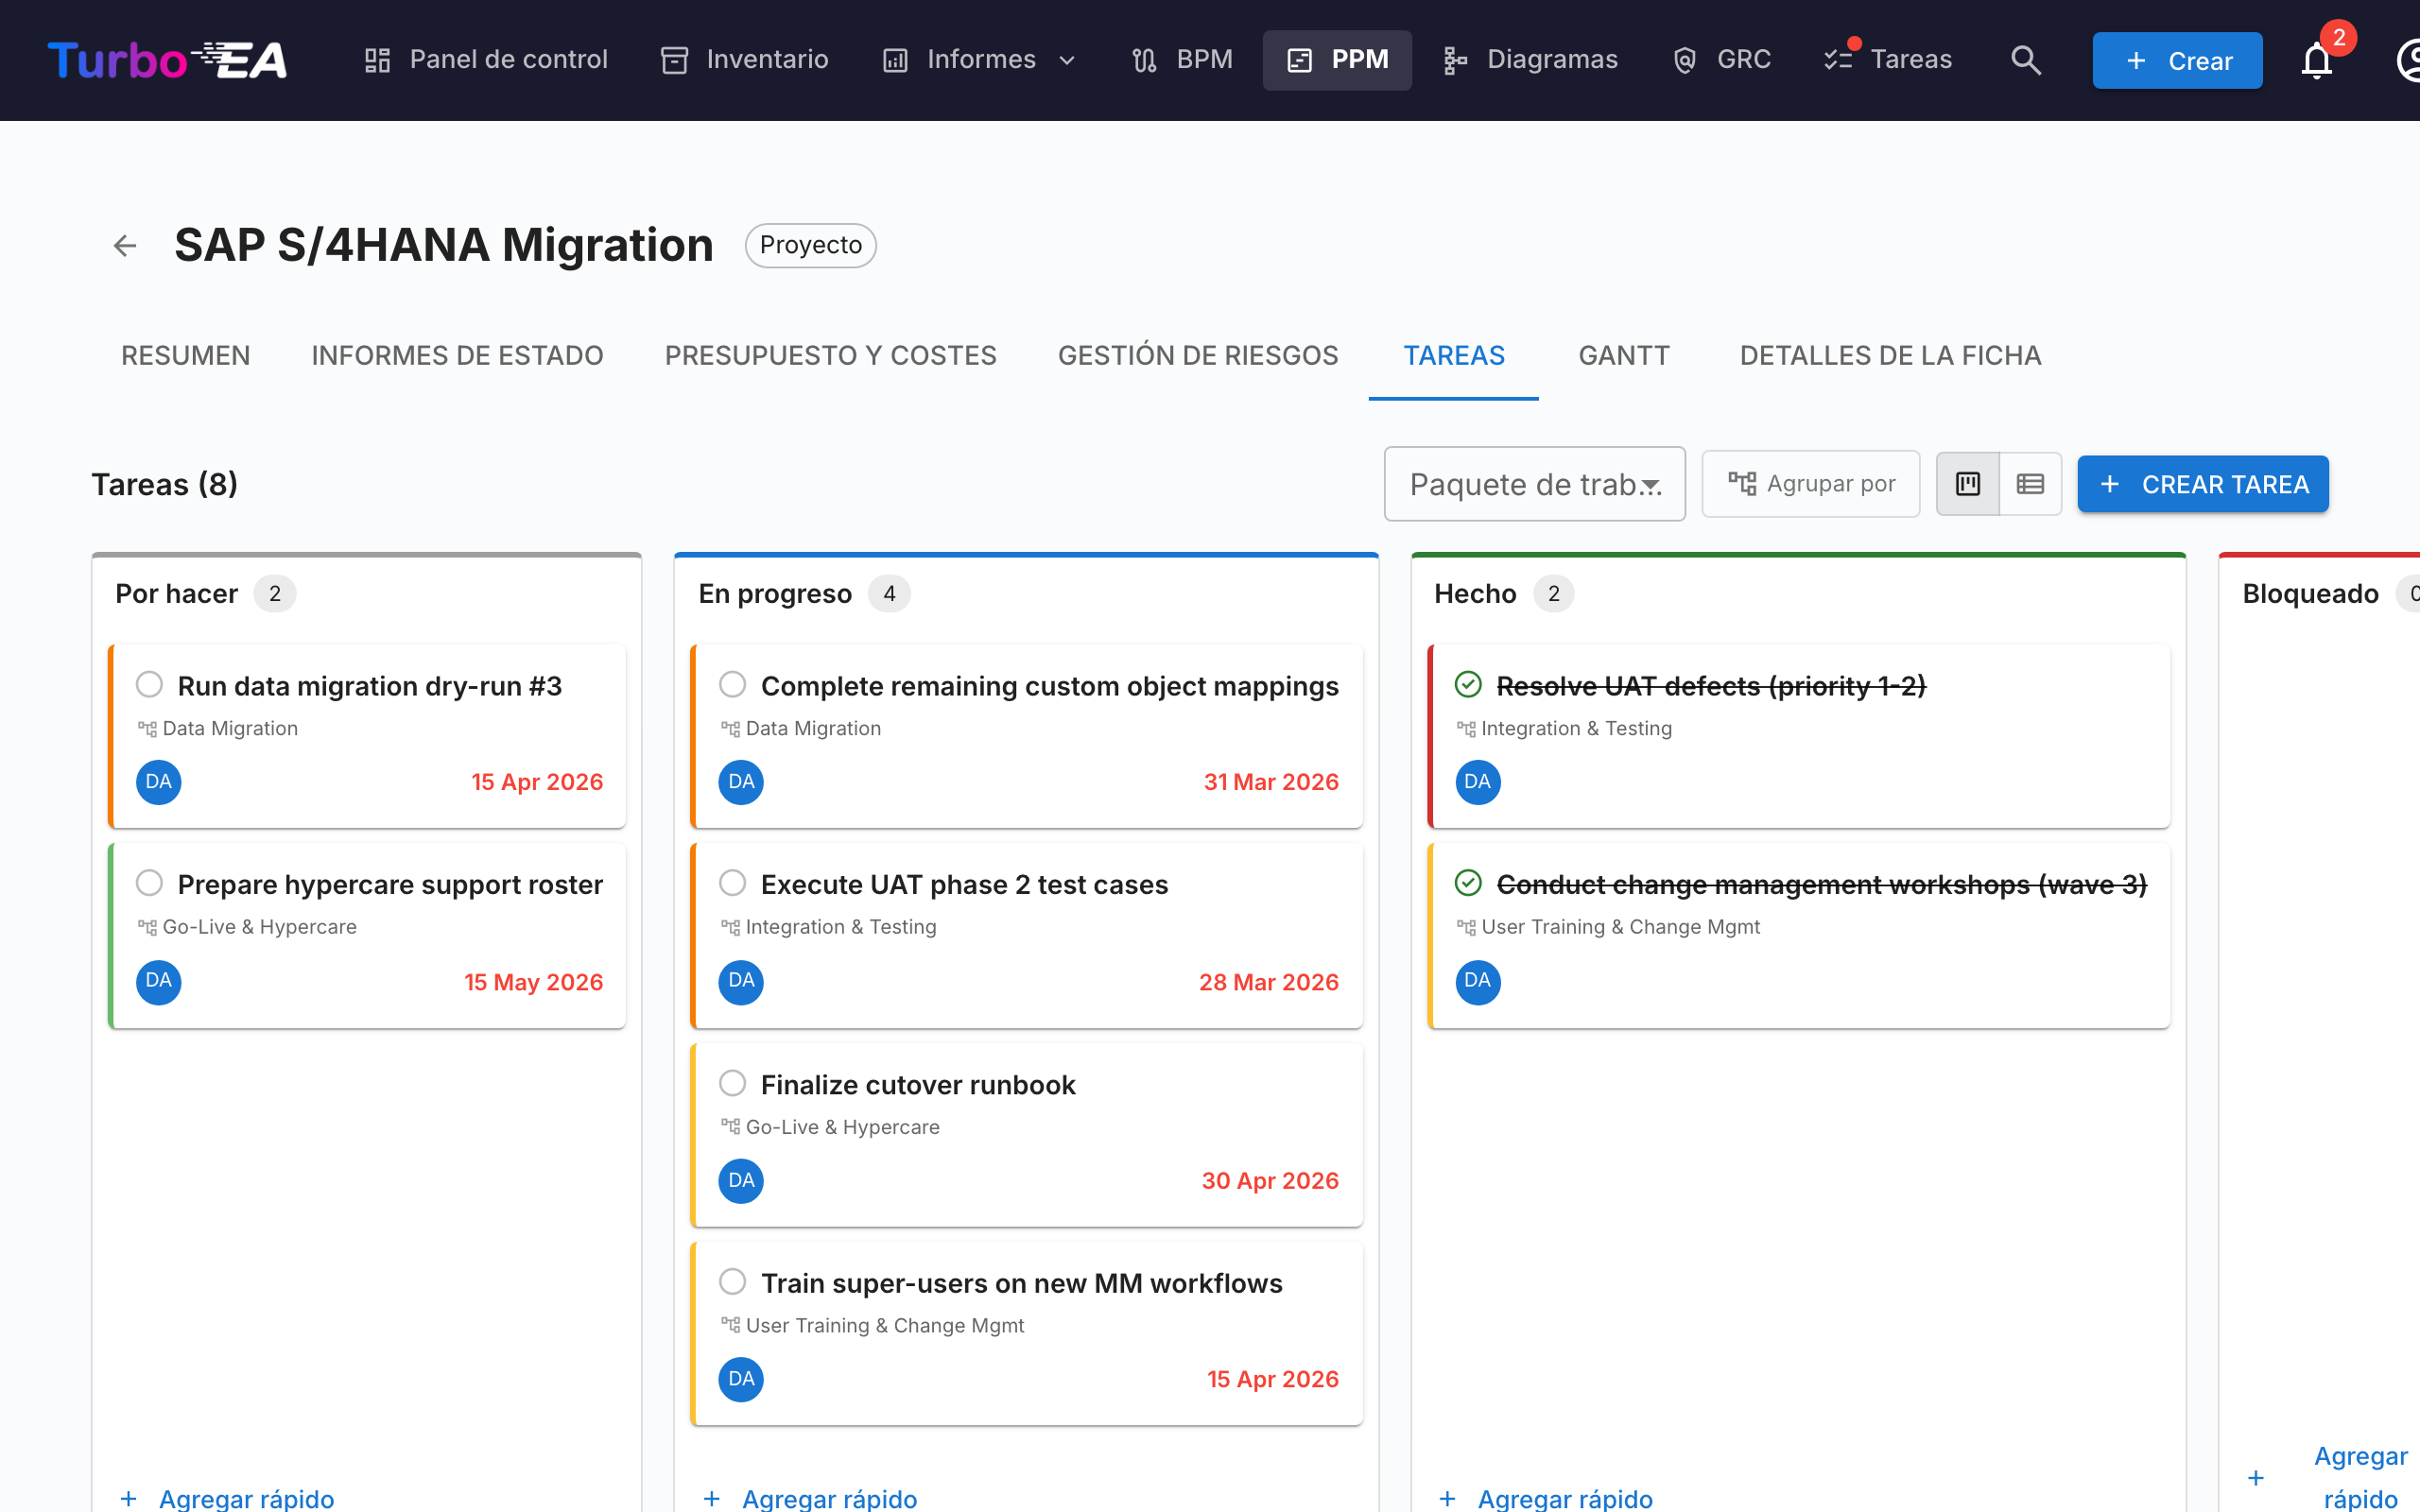Click the work package icon beside Data Migration on dry-run card
The width and height of the screenshot is (2420, 1512).
pos(147,729)
